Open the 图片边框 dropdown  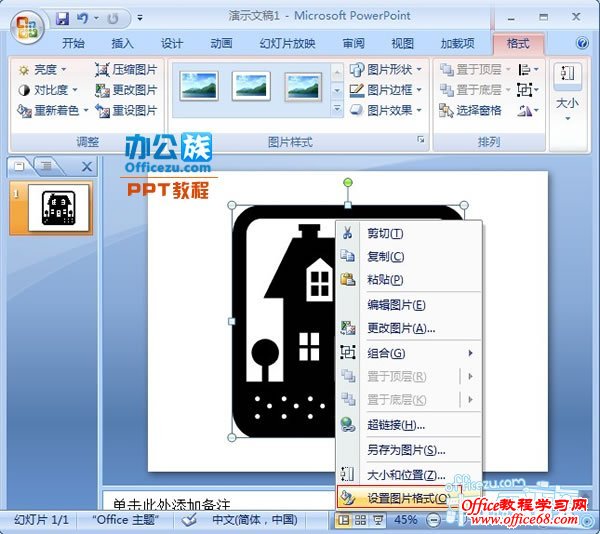(x=385, y=90)
